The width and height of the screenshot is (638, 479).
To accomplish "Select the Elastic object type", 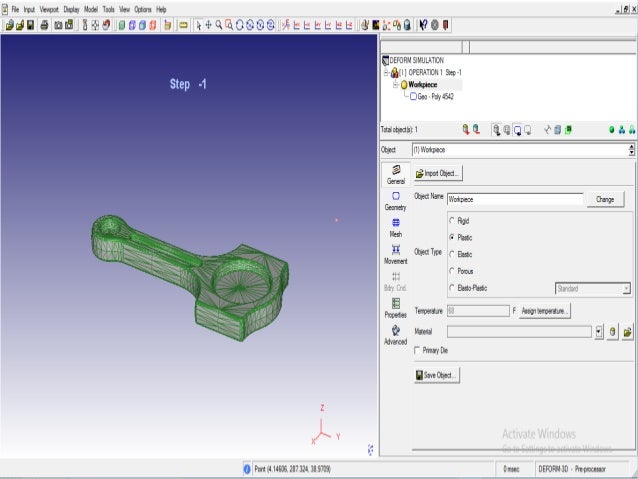I will [x=452, y=254].
